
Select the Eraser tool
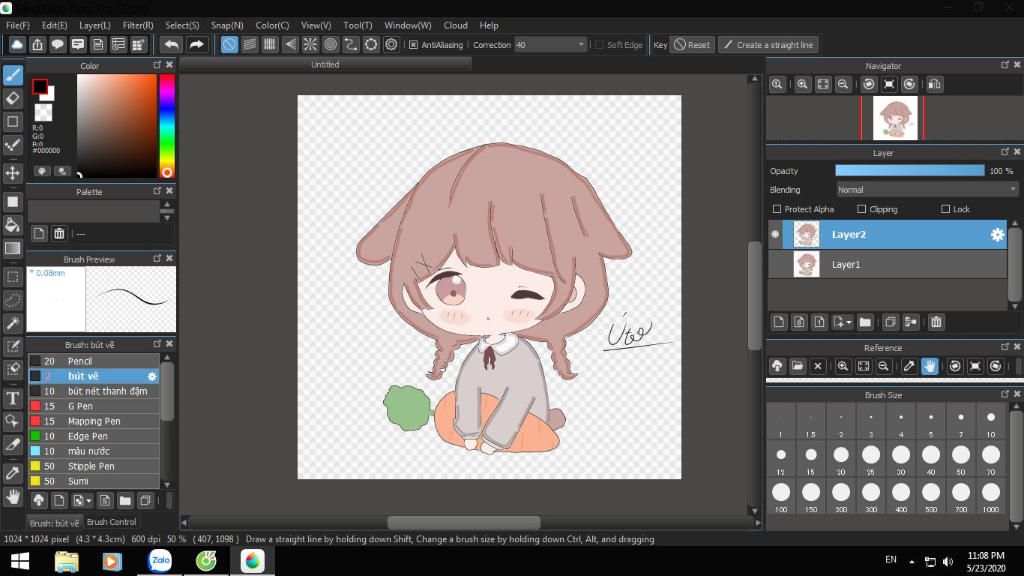[x=12, y=98]
